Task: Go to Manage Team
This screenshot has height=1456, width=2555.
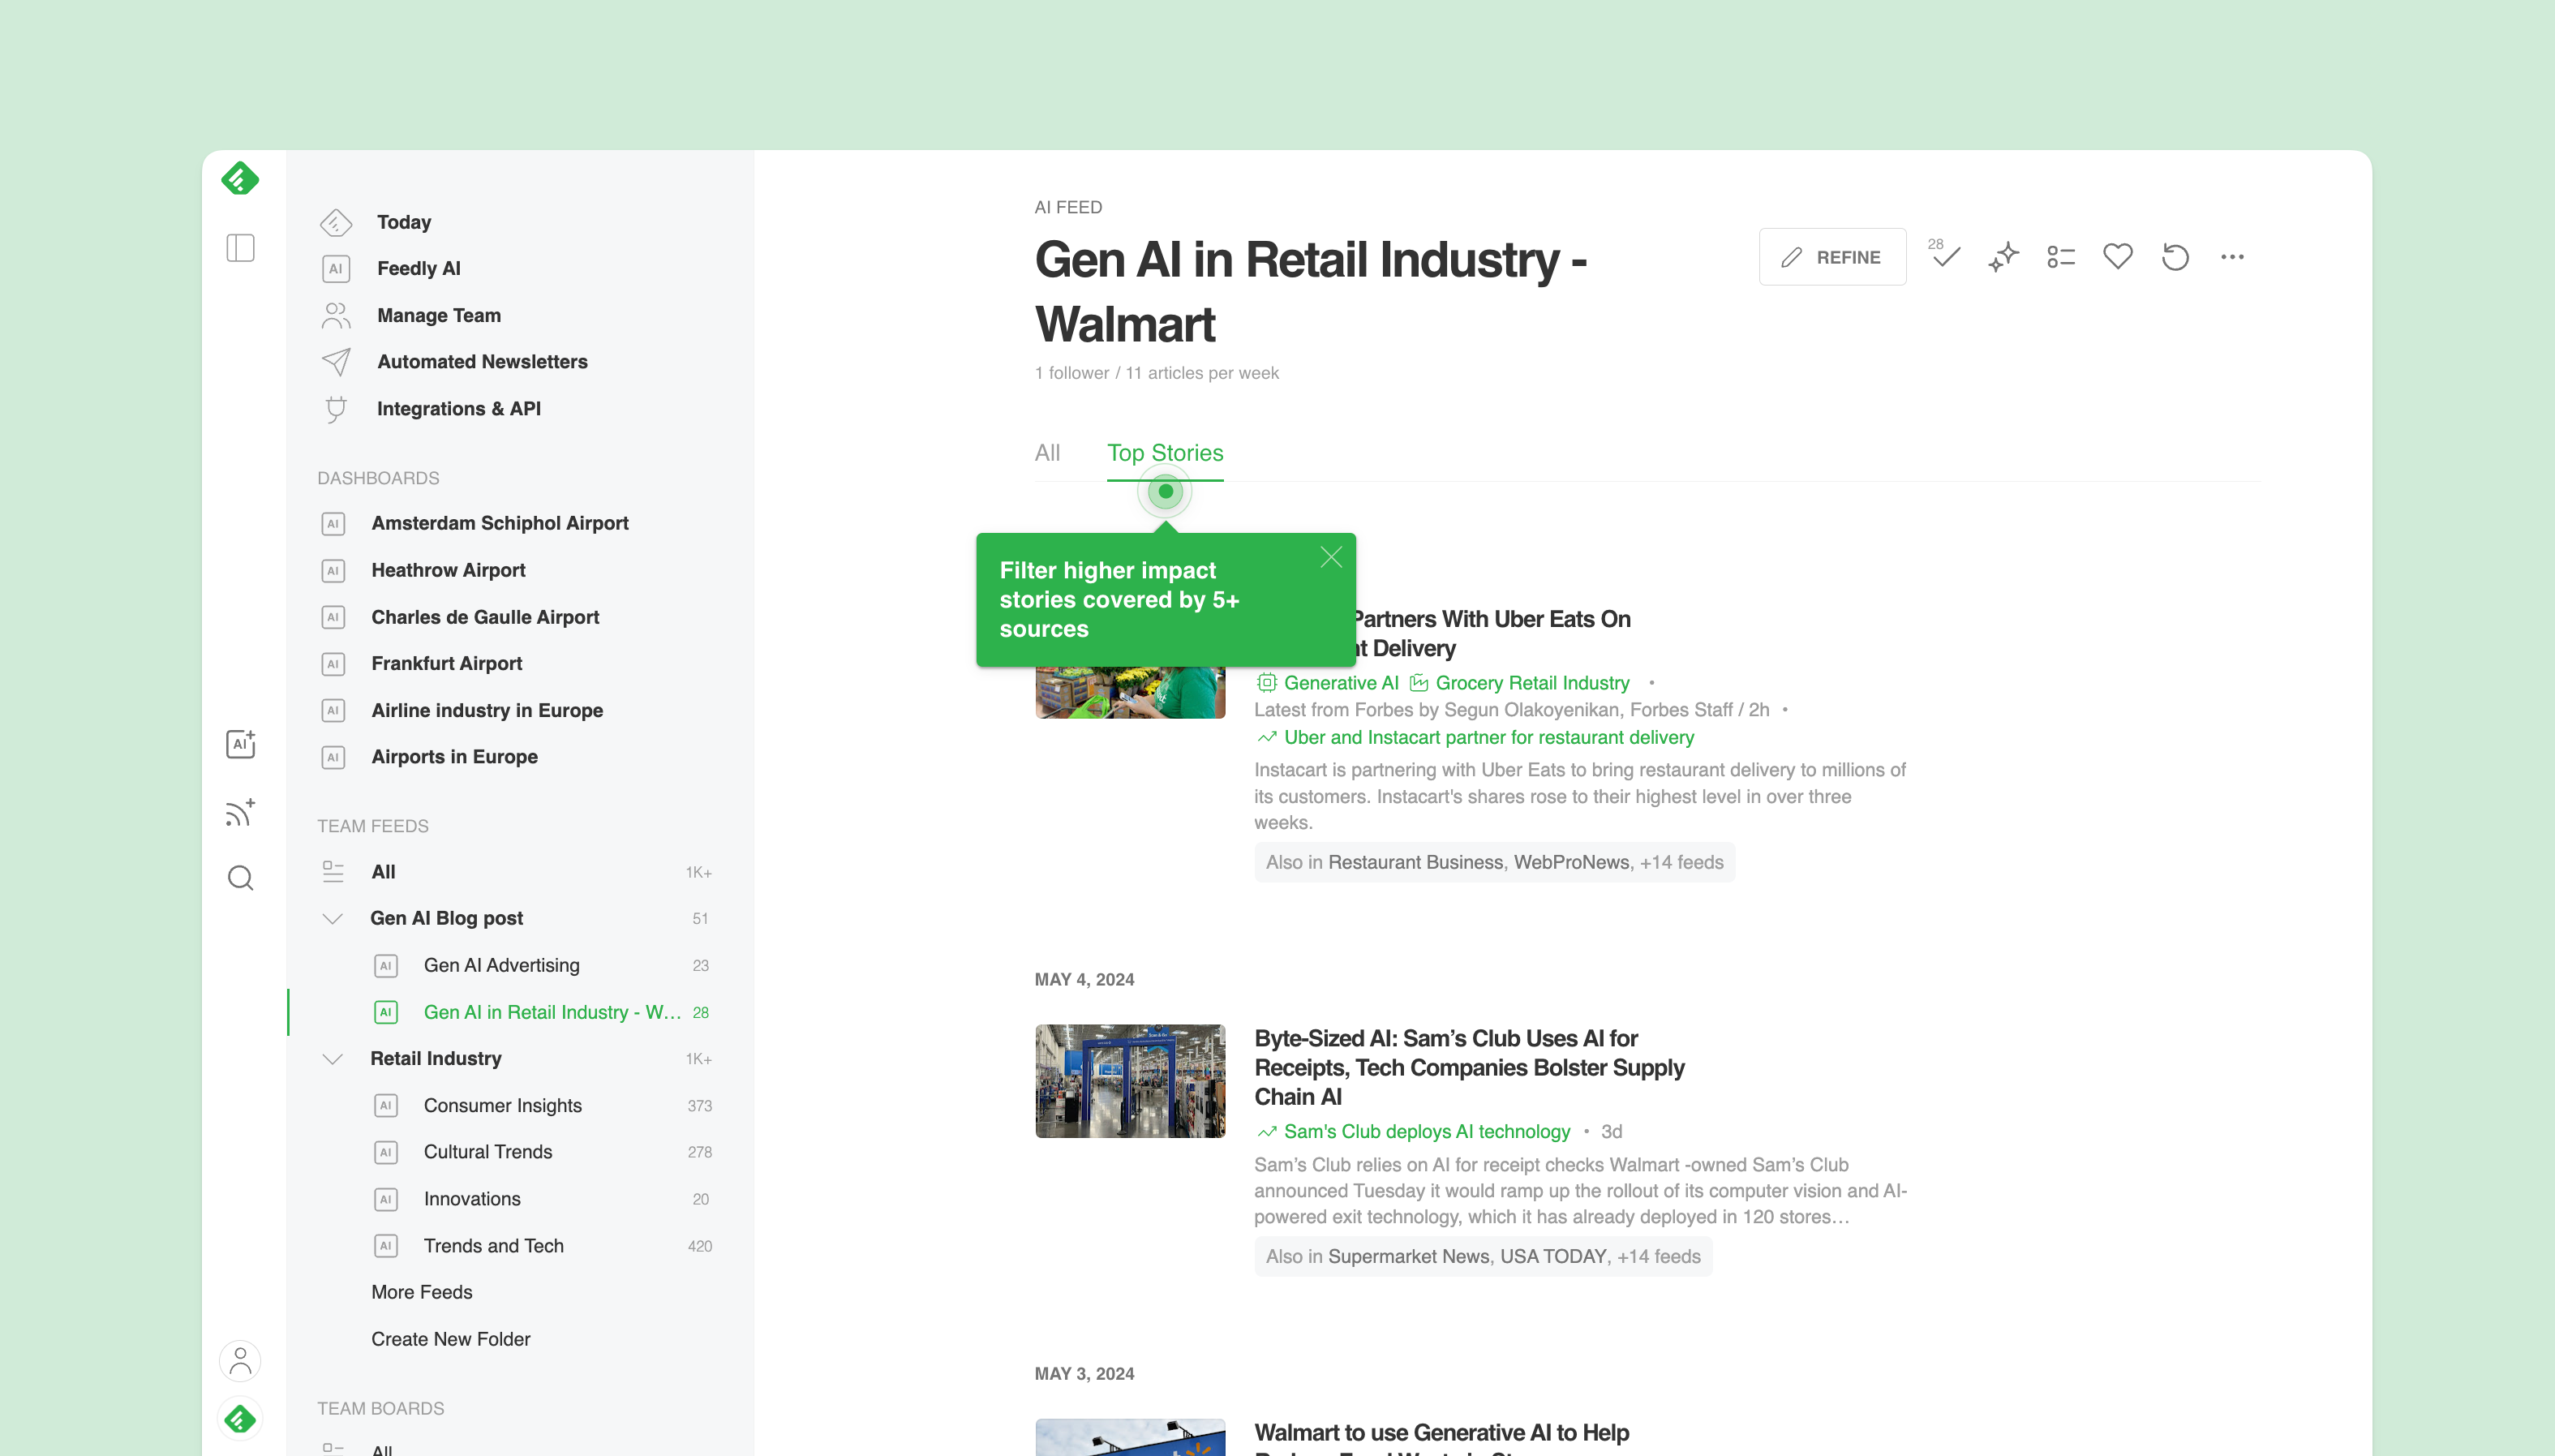Action: pos(439,315)
